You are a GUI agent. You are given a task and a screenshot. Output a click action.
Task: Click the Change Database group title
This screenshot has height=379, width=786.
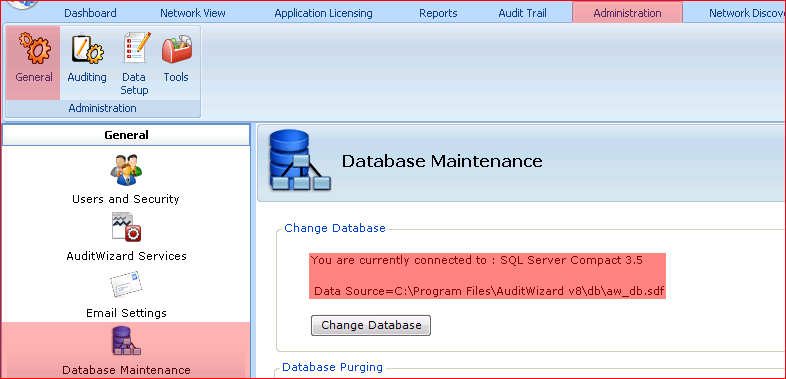pyautogui.click(x=335, y=228)
